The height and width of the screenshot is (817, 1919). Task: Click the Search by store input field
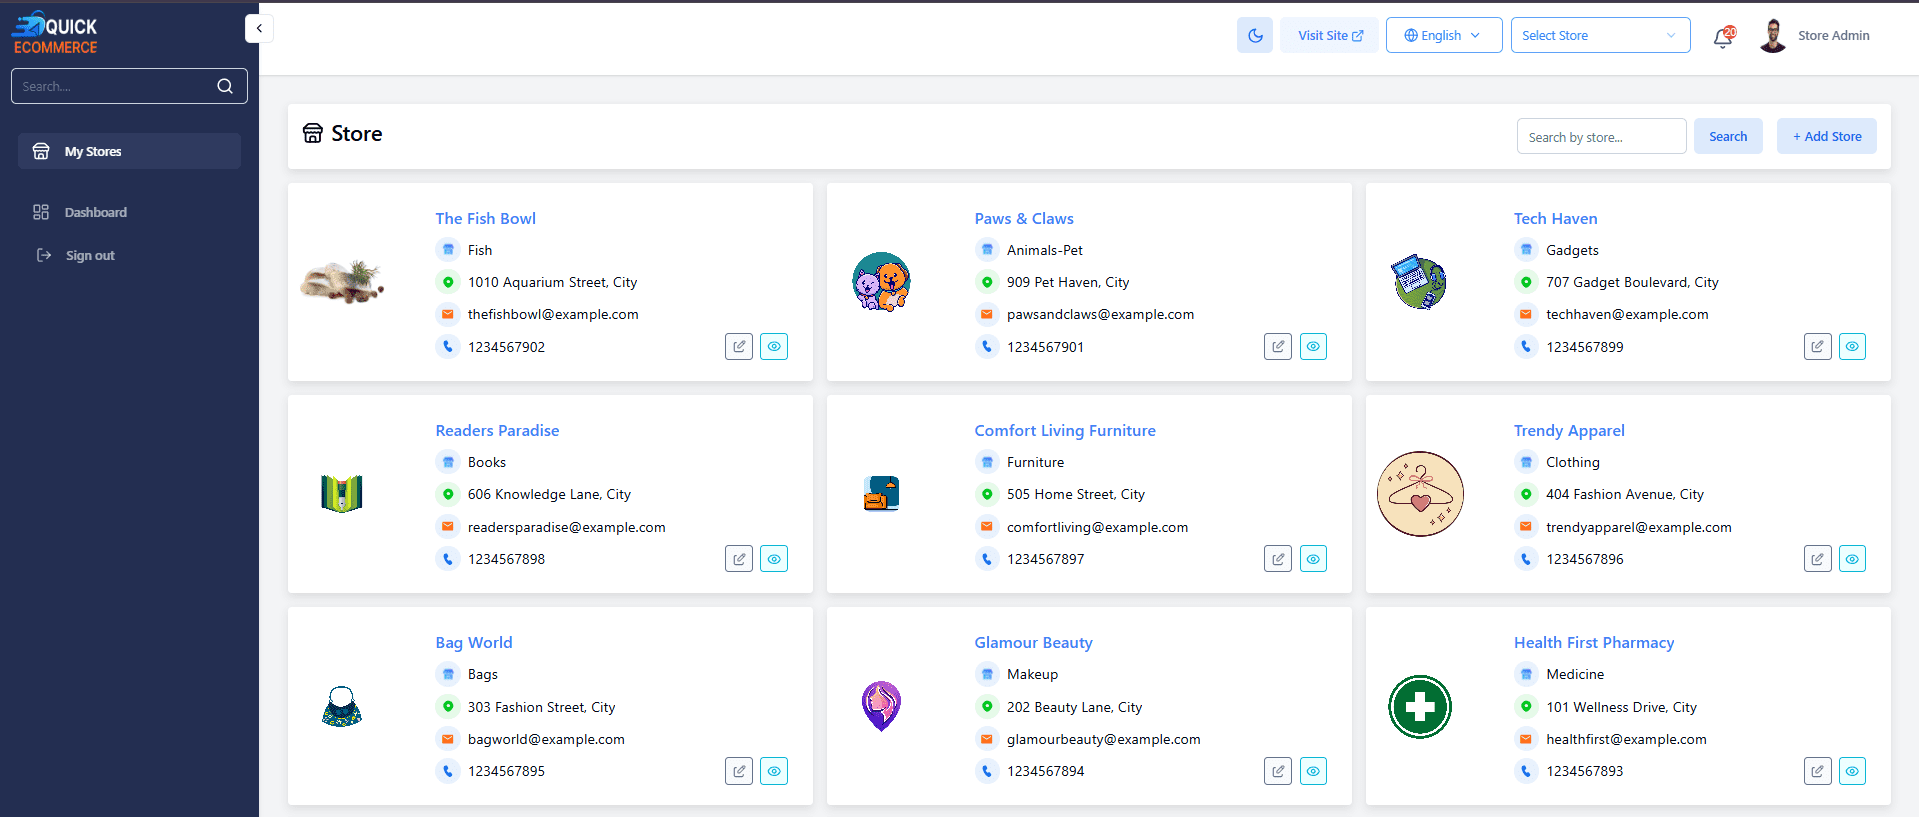tap(1600, 137)
